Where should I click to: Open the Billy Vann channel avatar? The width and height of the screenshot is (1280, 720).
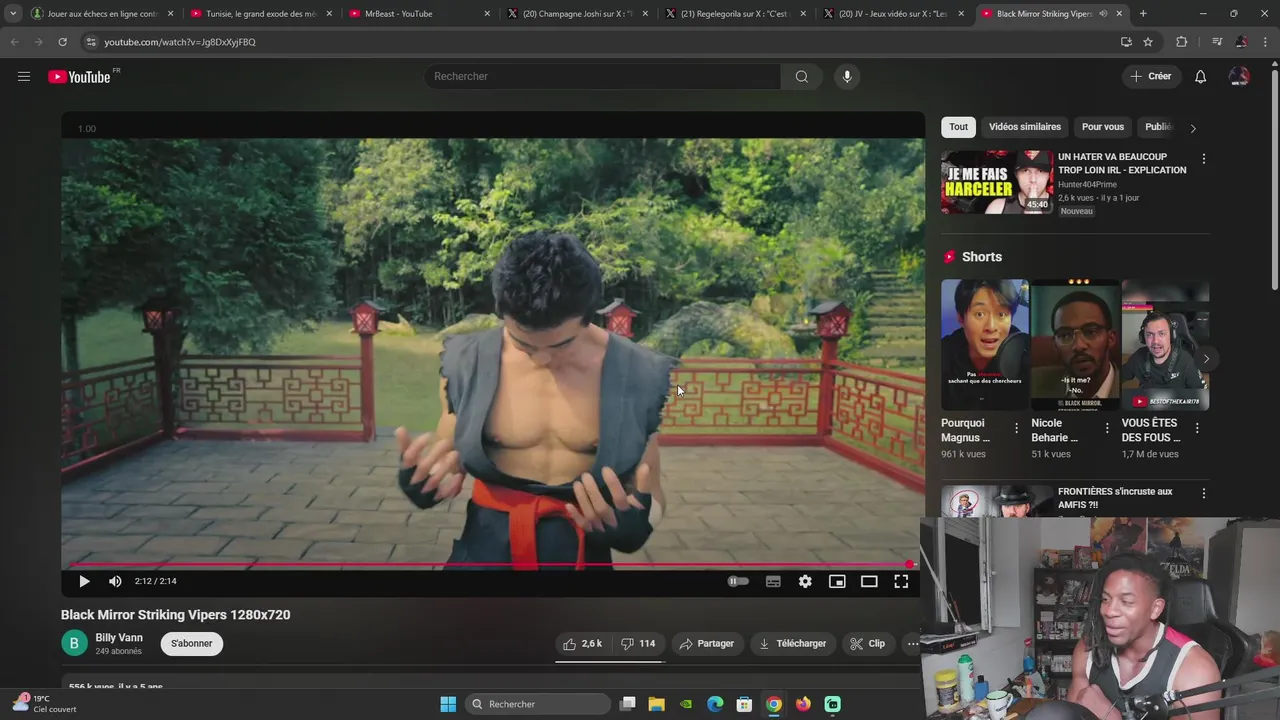(x=74, y=643)
